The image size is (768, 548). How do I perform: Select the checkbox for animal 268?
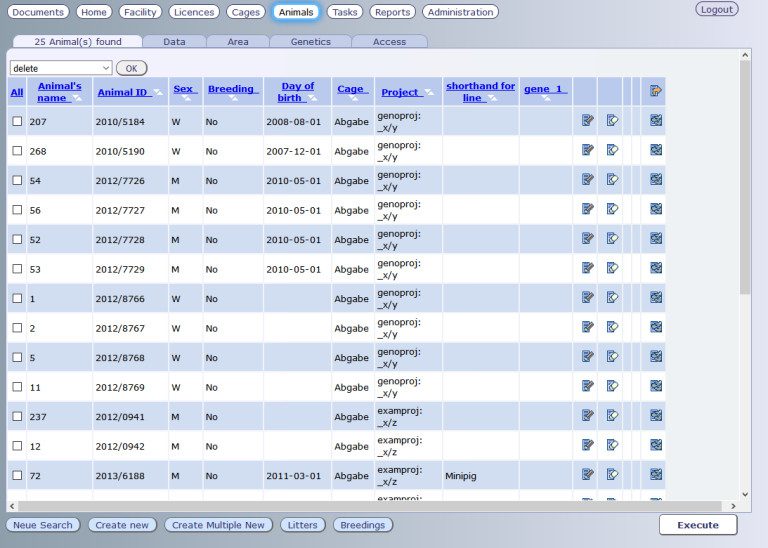click(x=17, y=150)
